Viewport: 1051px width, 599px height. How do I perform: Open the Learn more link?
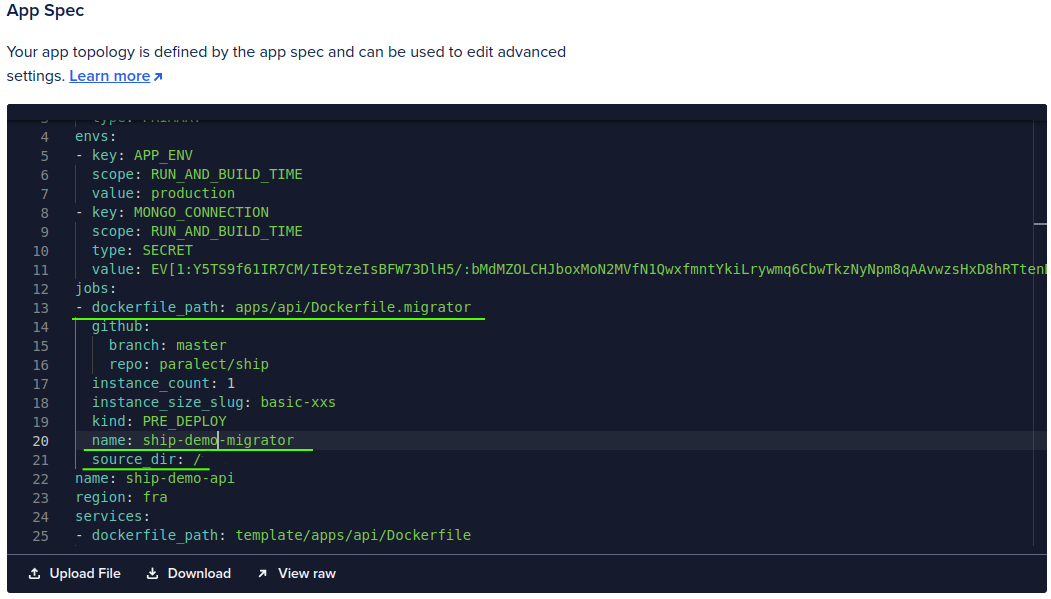[108, 75]
